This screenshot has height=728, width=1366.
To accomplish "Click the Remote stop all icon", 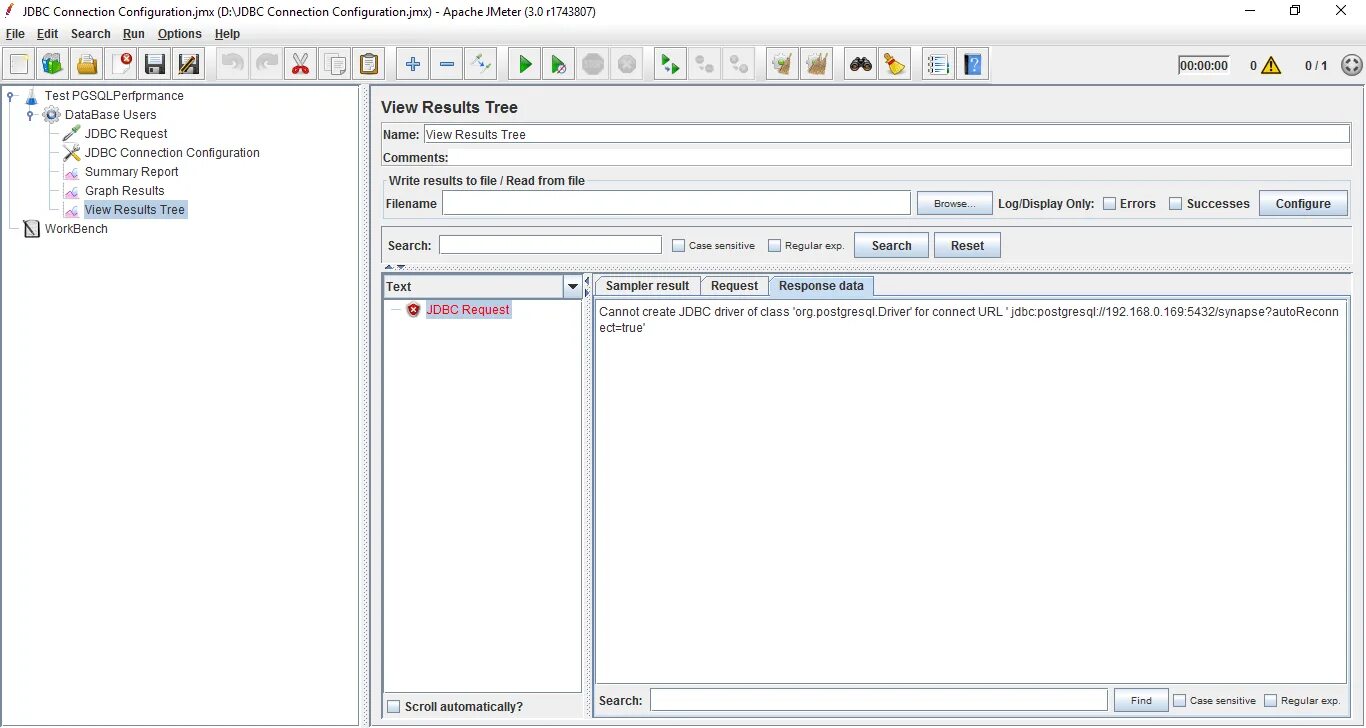I will pos(705,65).
